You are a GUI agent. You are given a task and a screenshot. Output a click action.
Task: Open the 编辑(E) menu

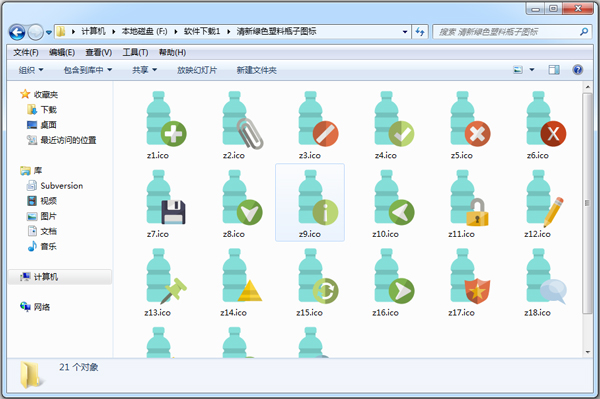62,52
